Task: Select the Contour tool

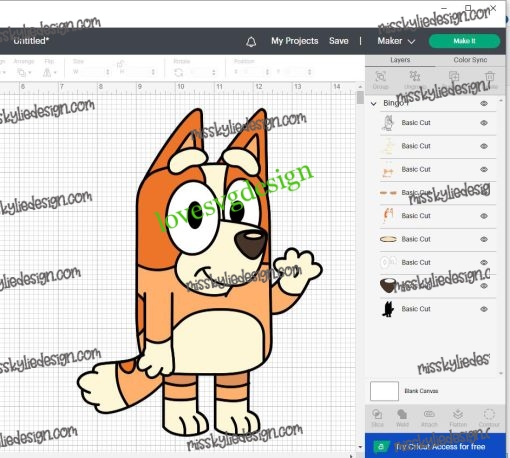Action: (489, 418)
